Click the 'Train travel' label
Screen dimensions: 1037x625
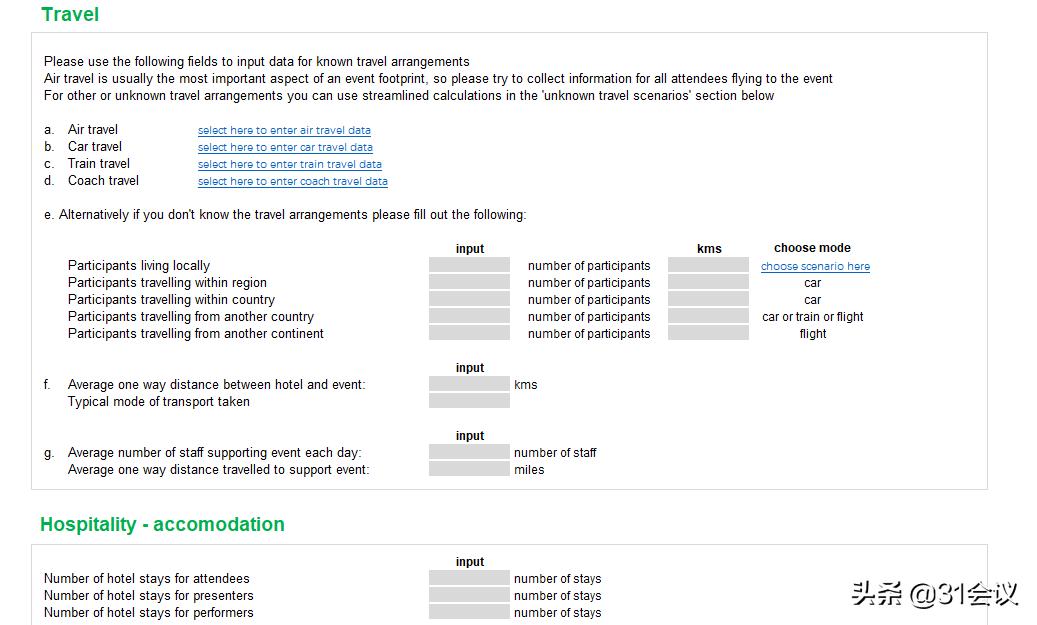pyautogui.click(x=99, y=163)
